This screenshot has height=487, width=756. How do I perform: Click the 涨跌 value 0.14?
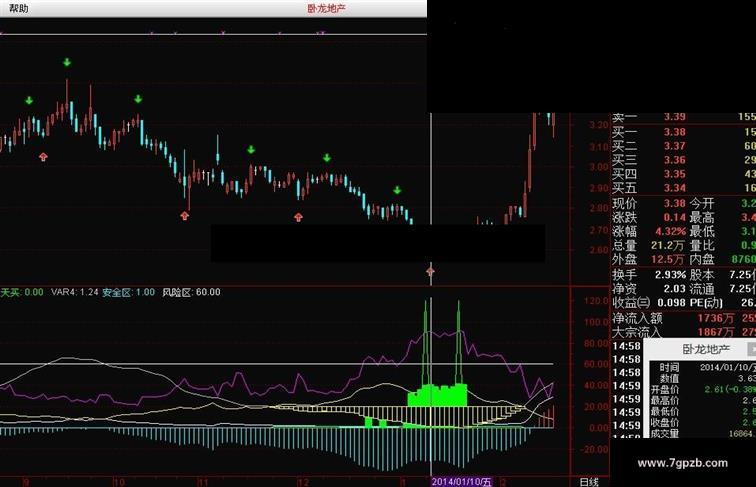click(x=675, y=217)
